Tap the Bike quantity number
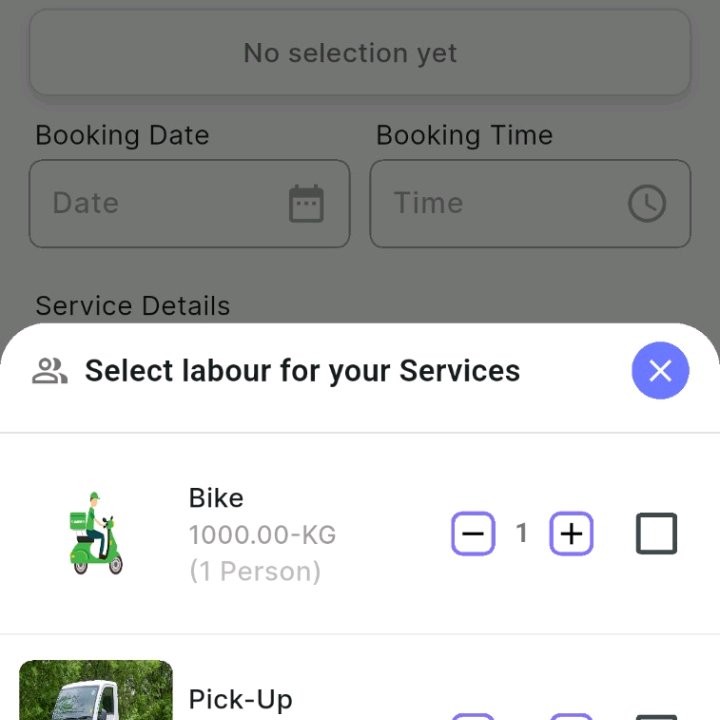The height and width of the screenshot is (720, 720). [x=521, y=534]
